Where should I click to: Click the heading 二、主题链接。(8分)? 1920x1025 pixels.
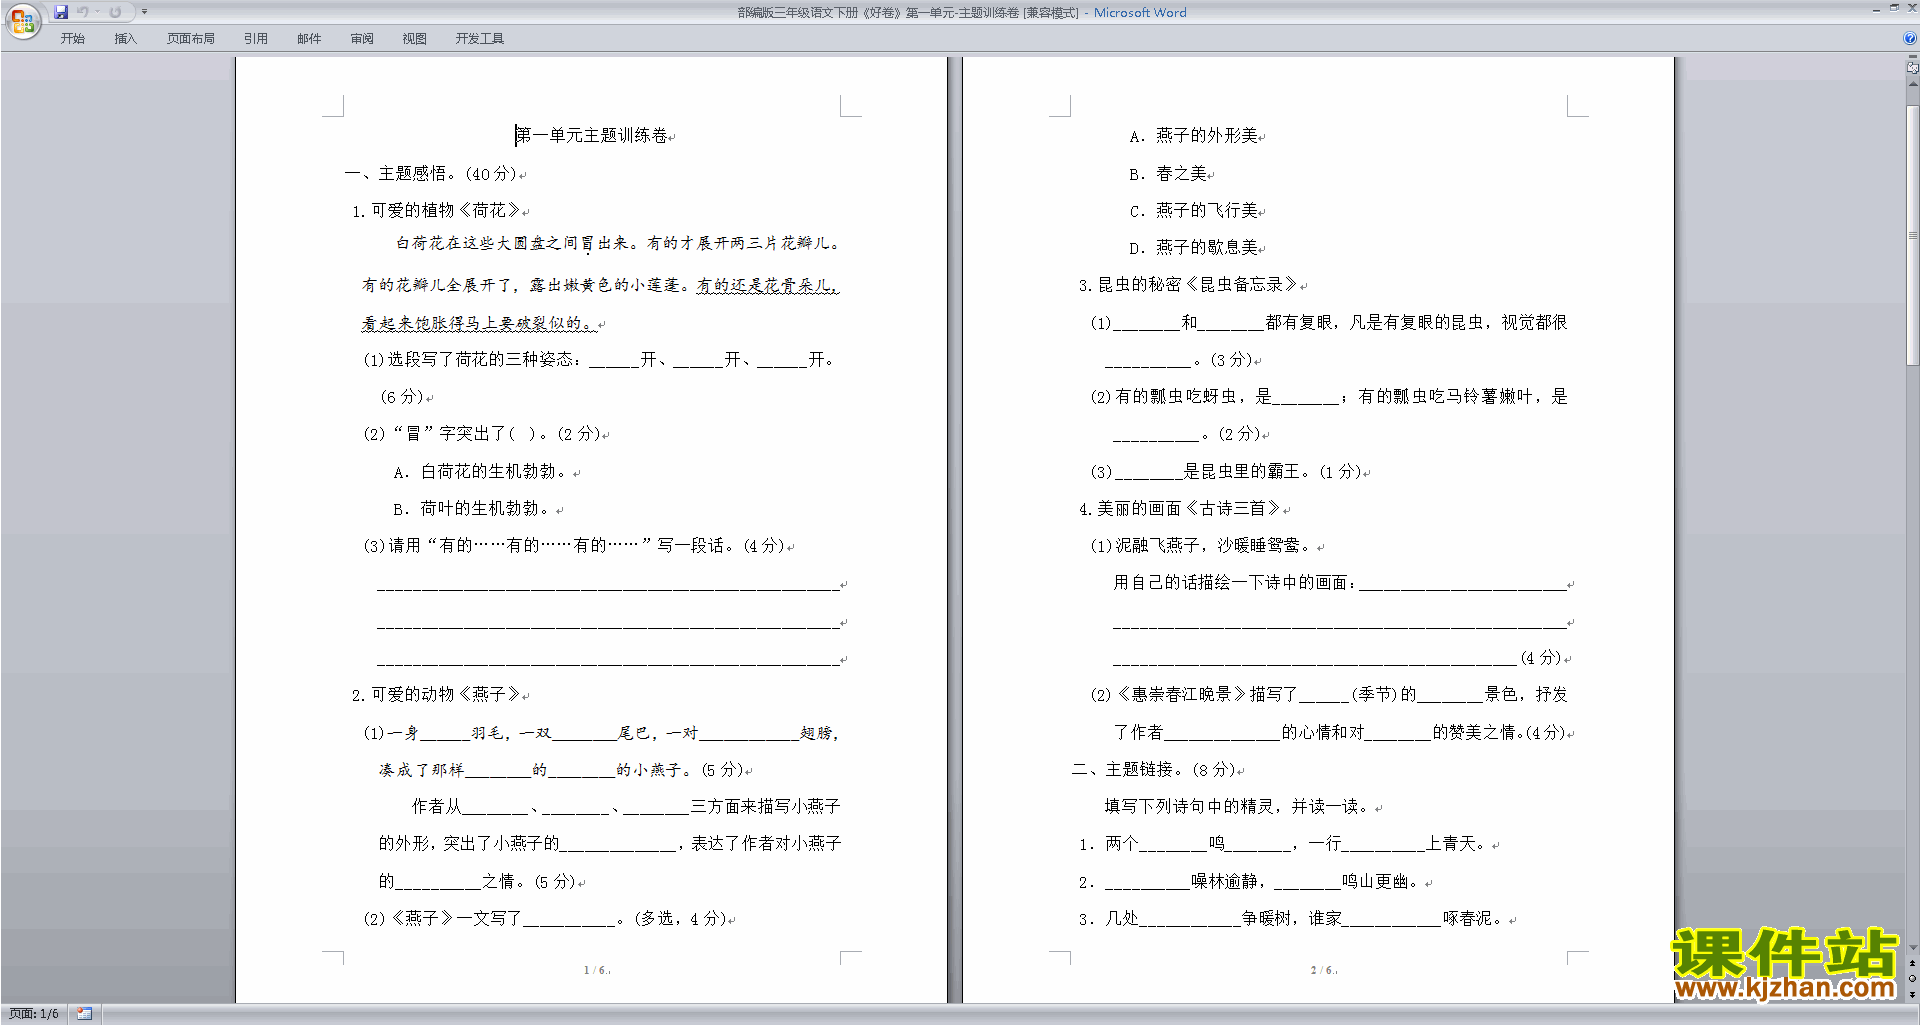[x=1154, y=770]
